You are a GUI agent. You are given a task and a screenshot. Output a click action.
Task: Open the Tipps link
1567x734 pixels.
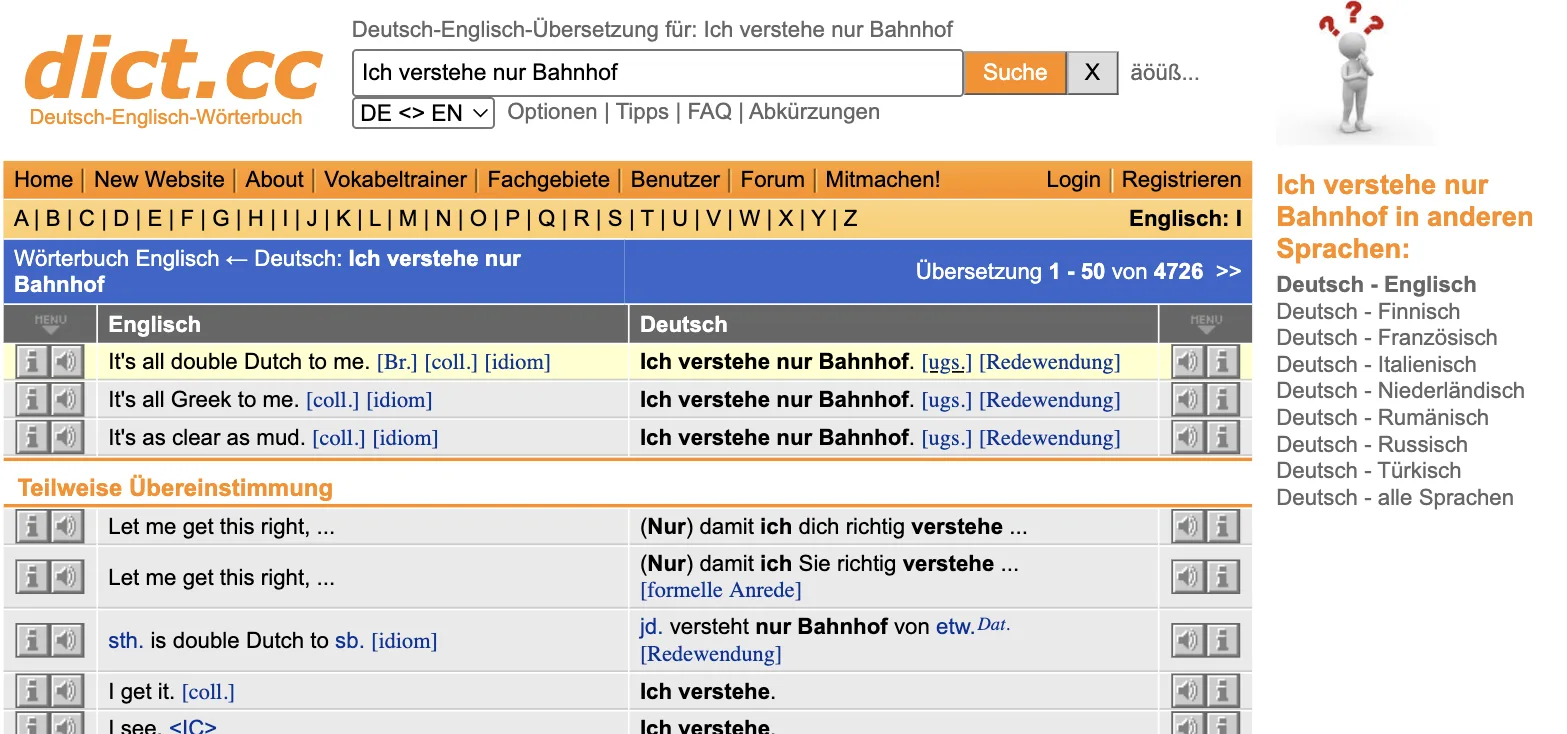point(642,112)
